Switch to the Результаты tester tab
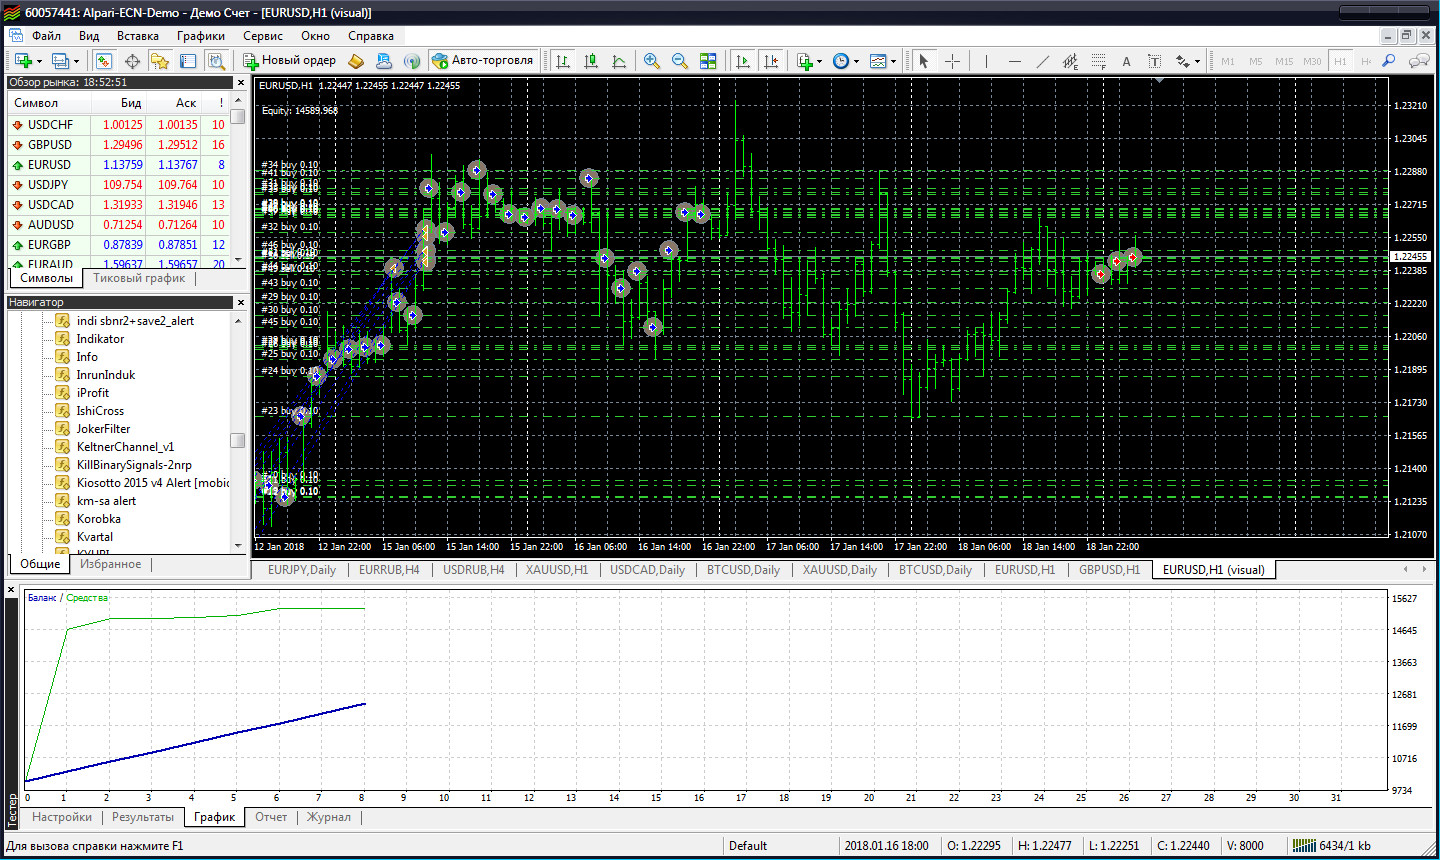Image resolution: width=1440 pixels, height=860 pixels. click(x=142, y=817)
